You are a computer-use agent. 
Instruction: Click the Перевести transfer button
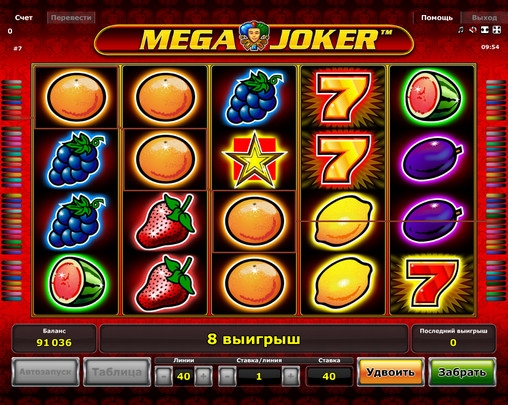[71, 18]
